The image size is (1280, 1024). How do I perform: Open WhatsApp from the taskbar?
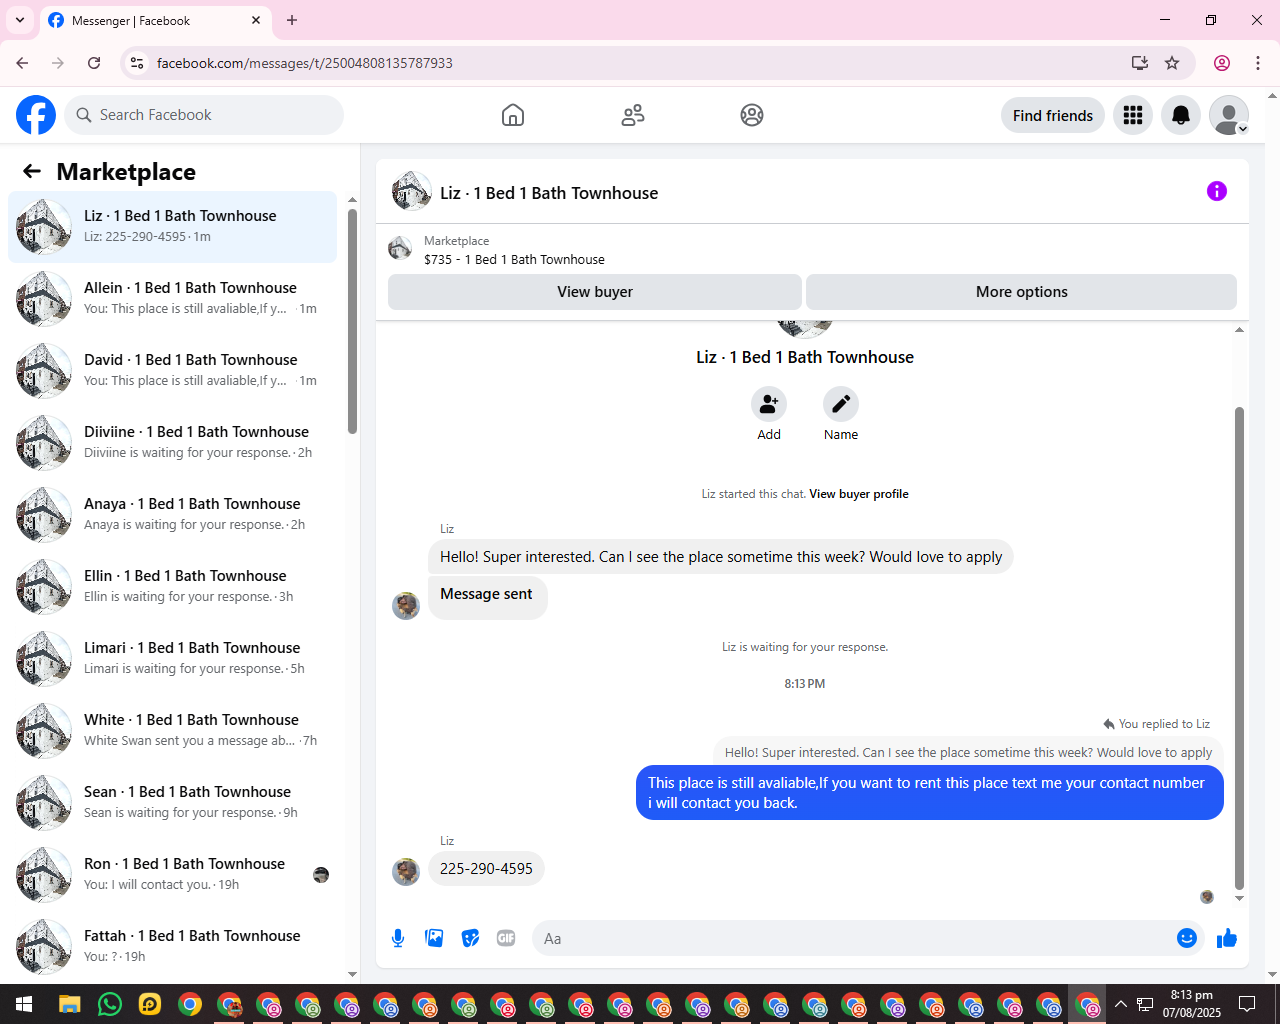point(110,1004)
